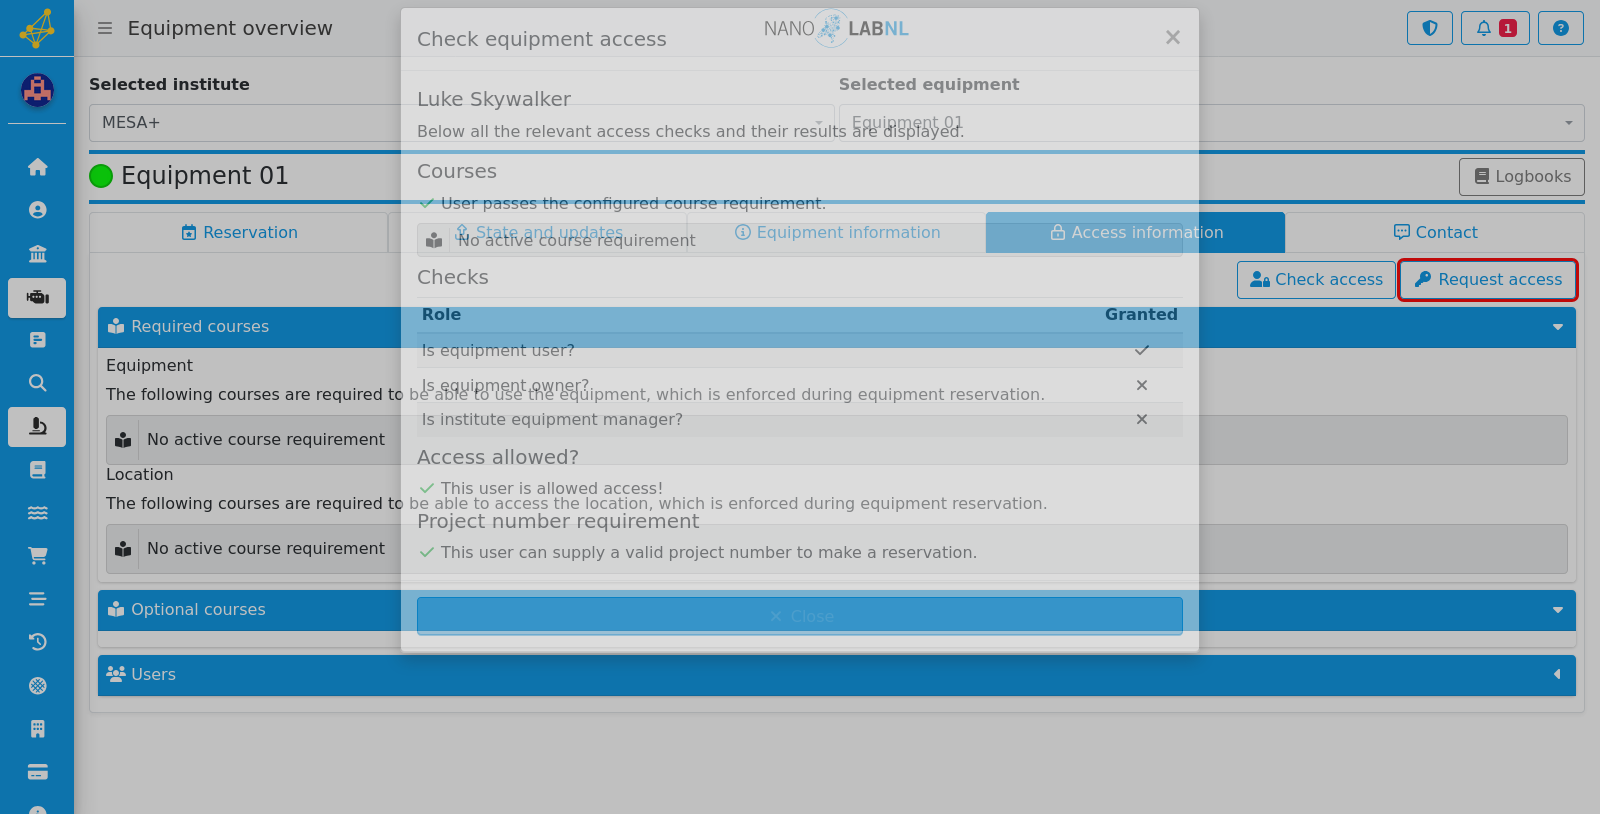The image size is (1600, 814).
Task: Click the shield button in top bar
Action: 1430,28
